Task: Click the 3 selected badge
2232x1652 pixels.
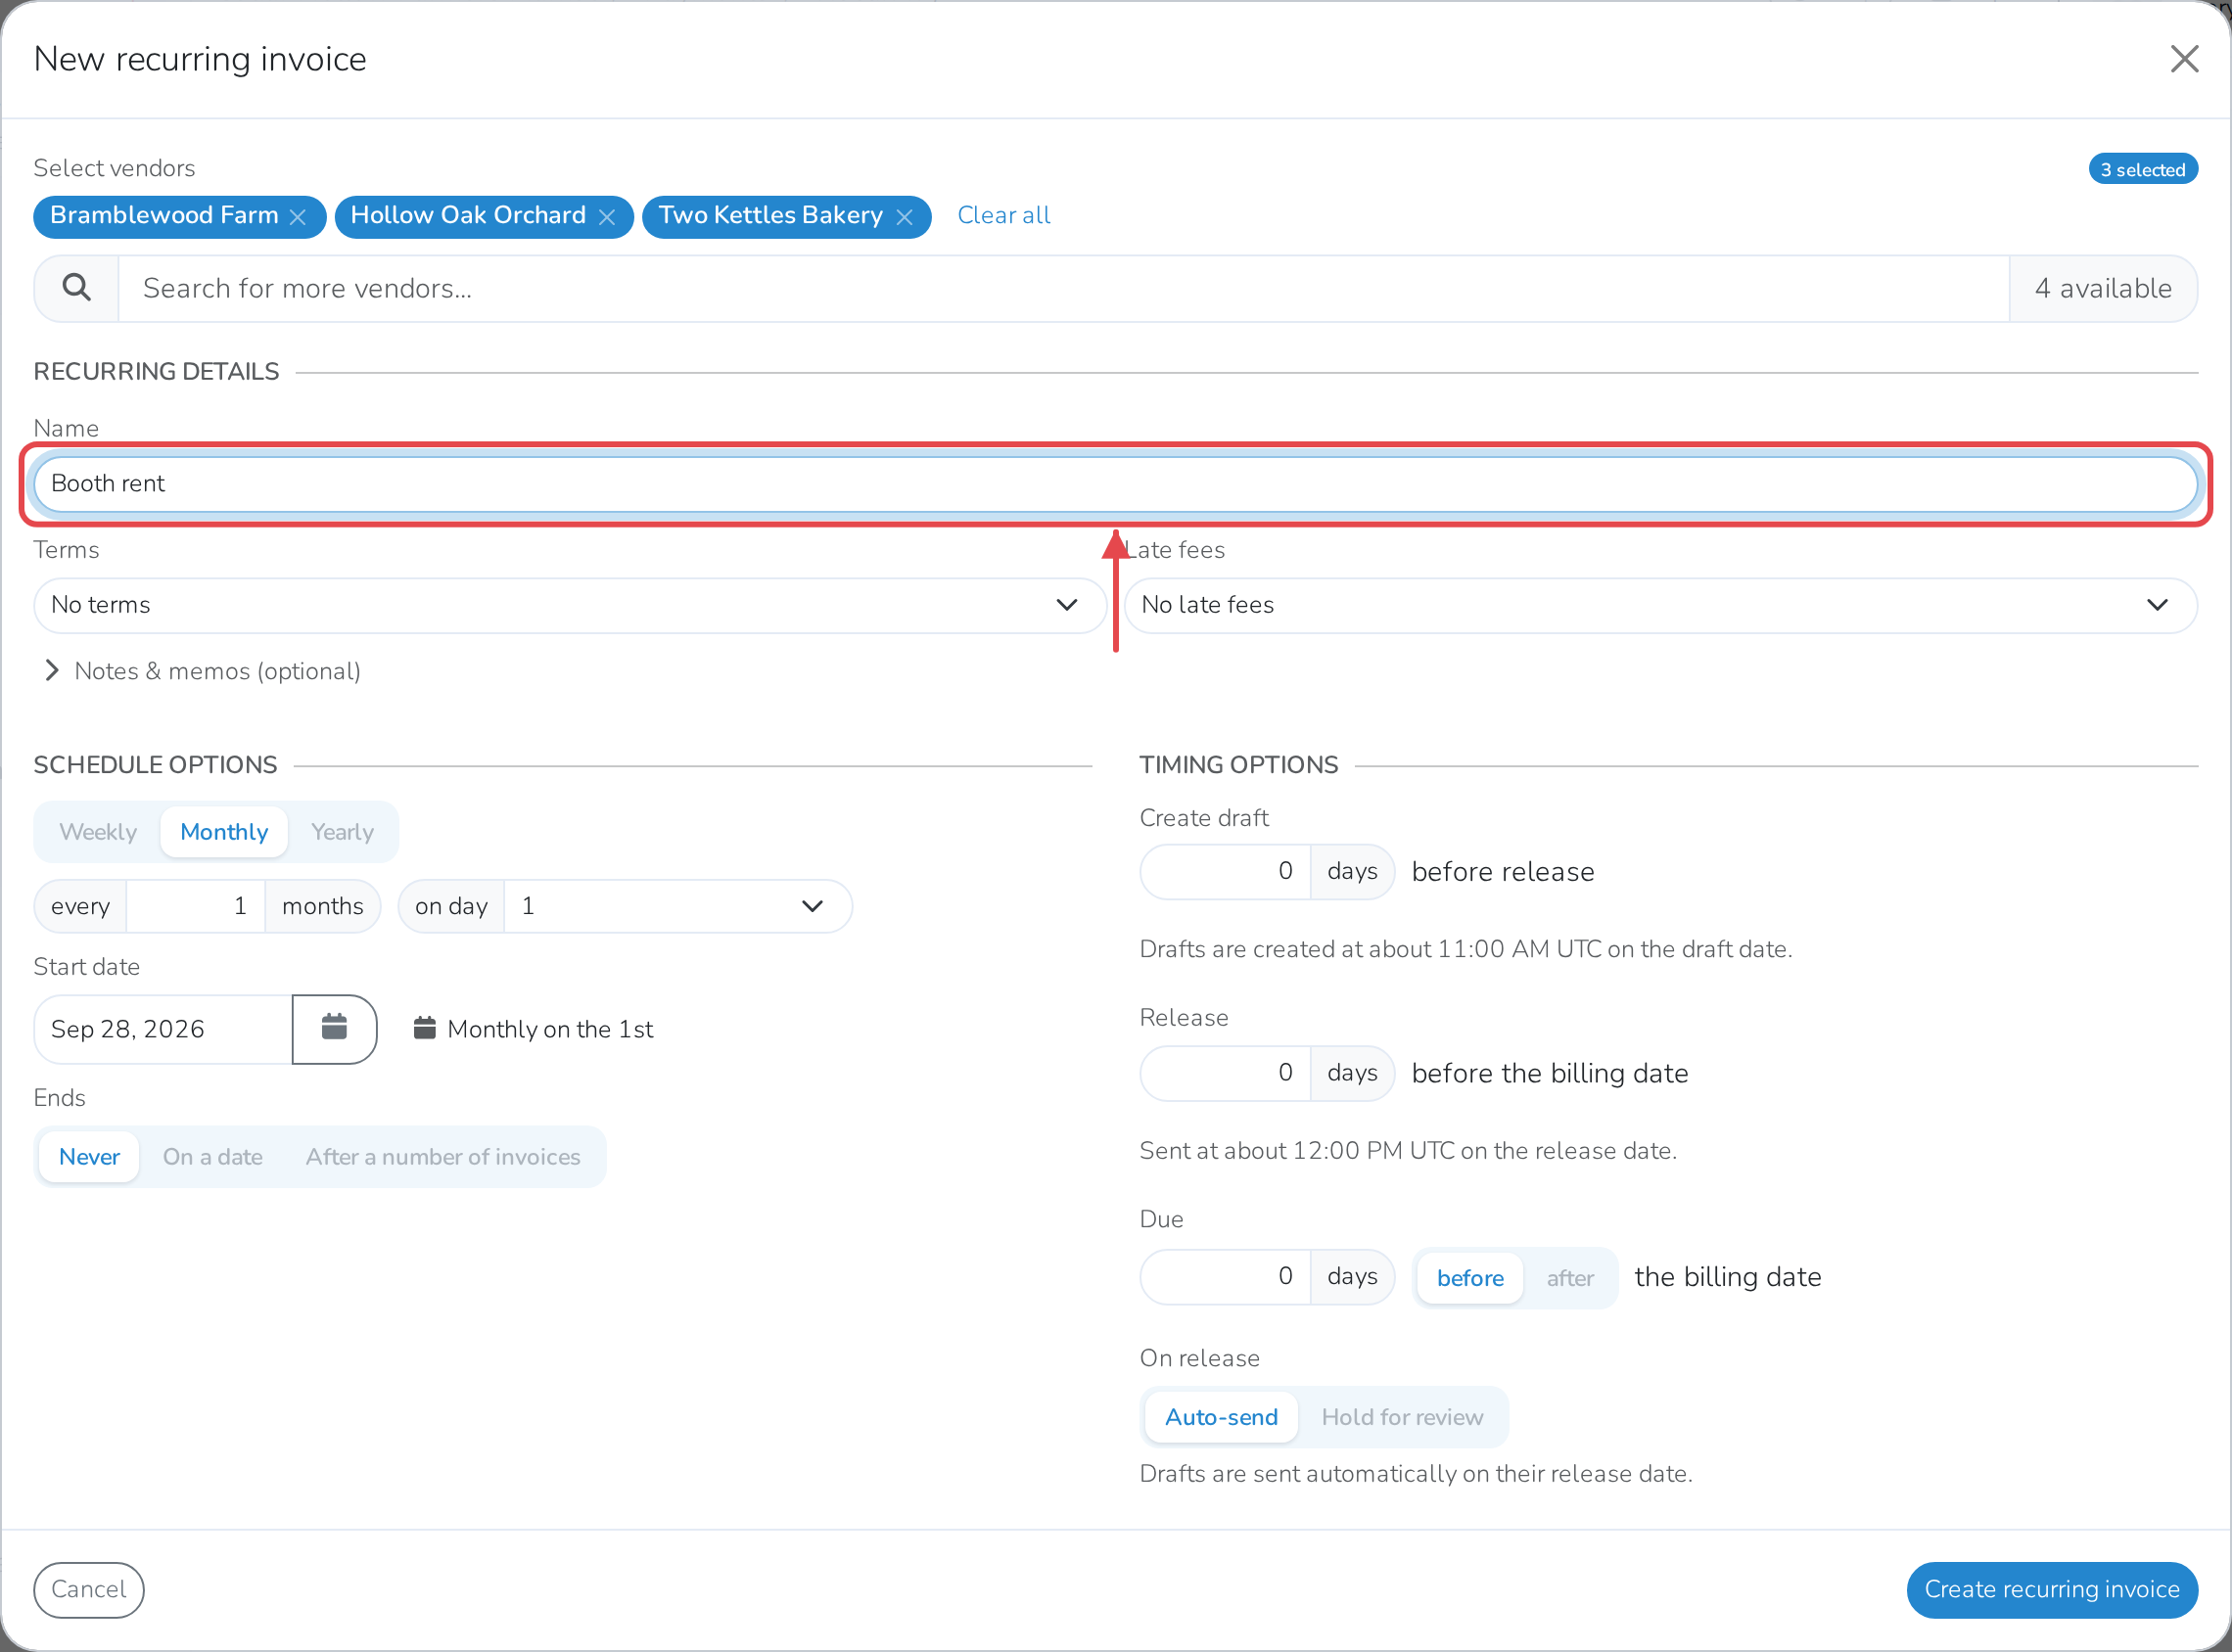Action: [2143, 169]
